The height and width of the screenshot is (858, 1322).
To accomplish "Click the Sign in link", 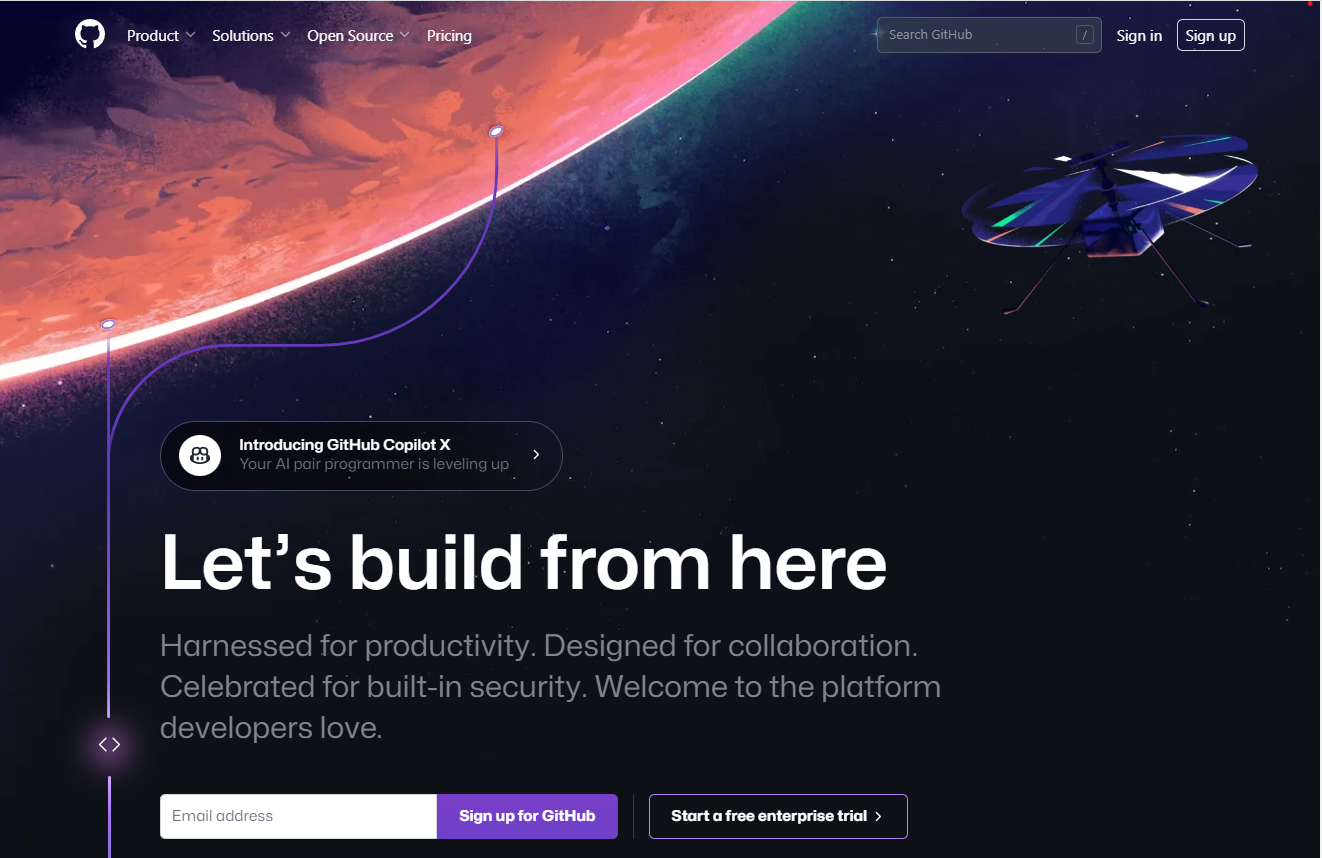I will point(1139,35).
